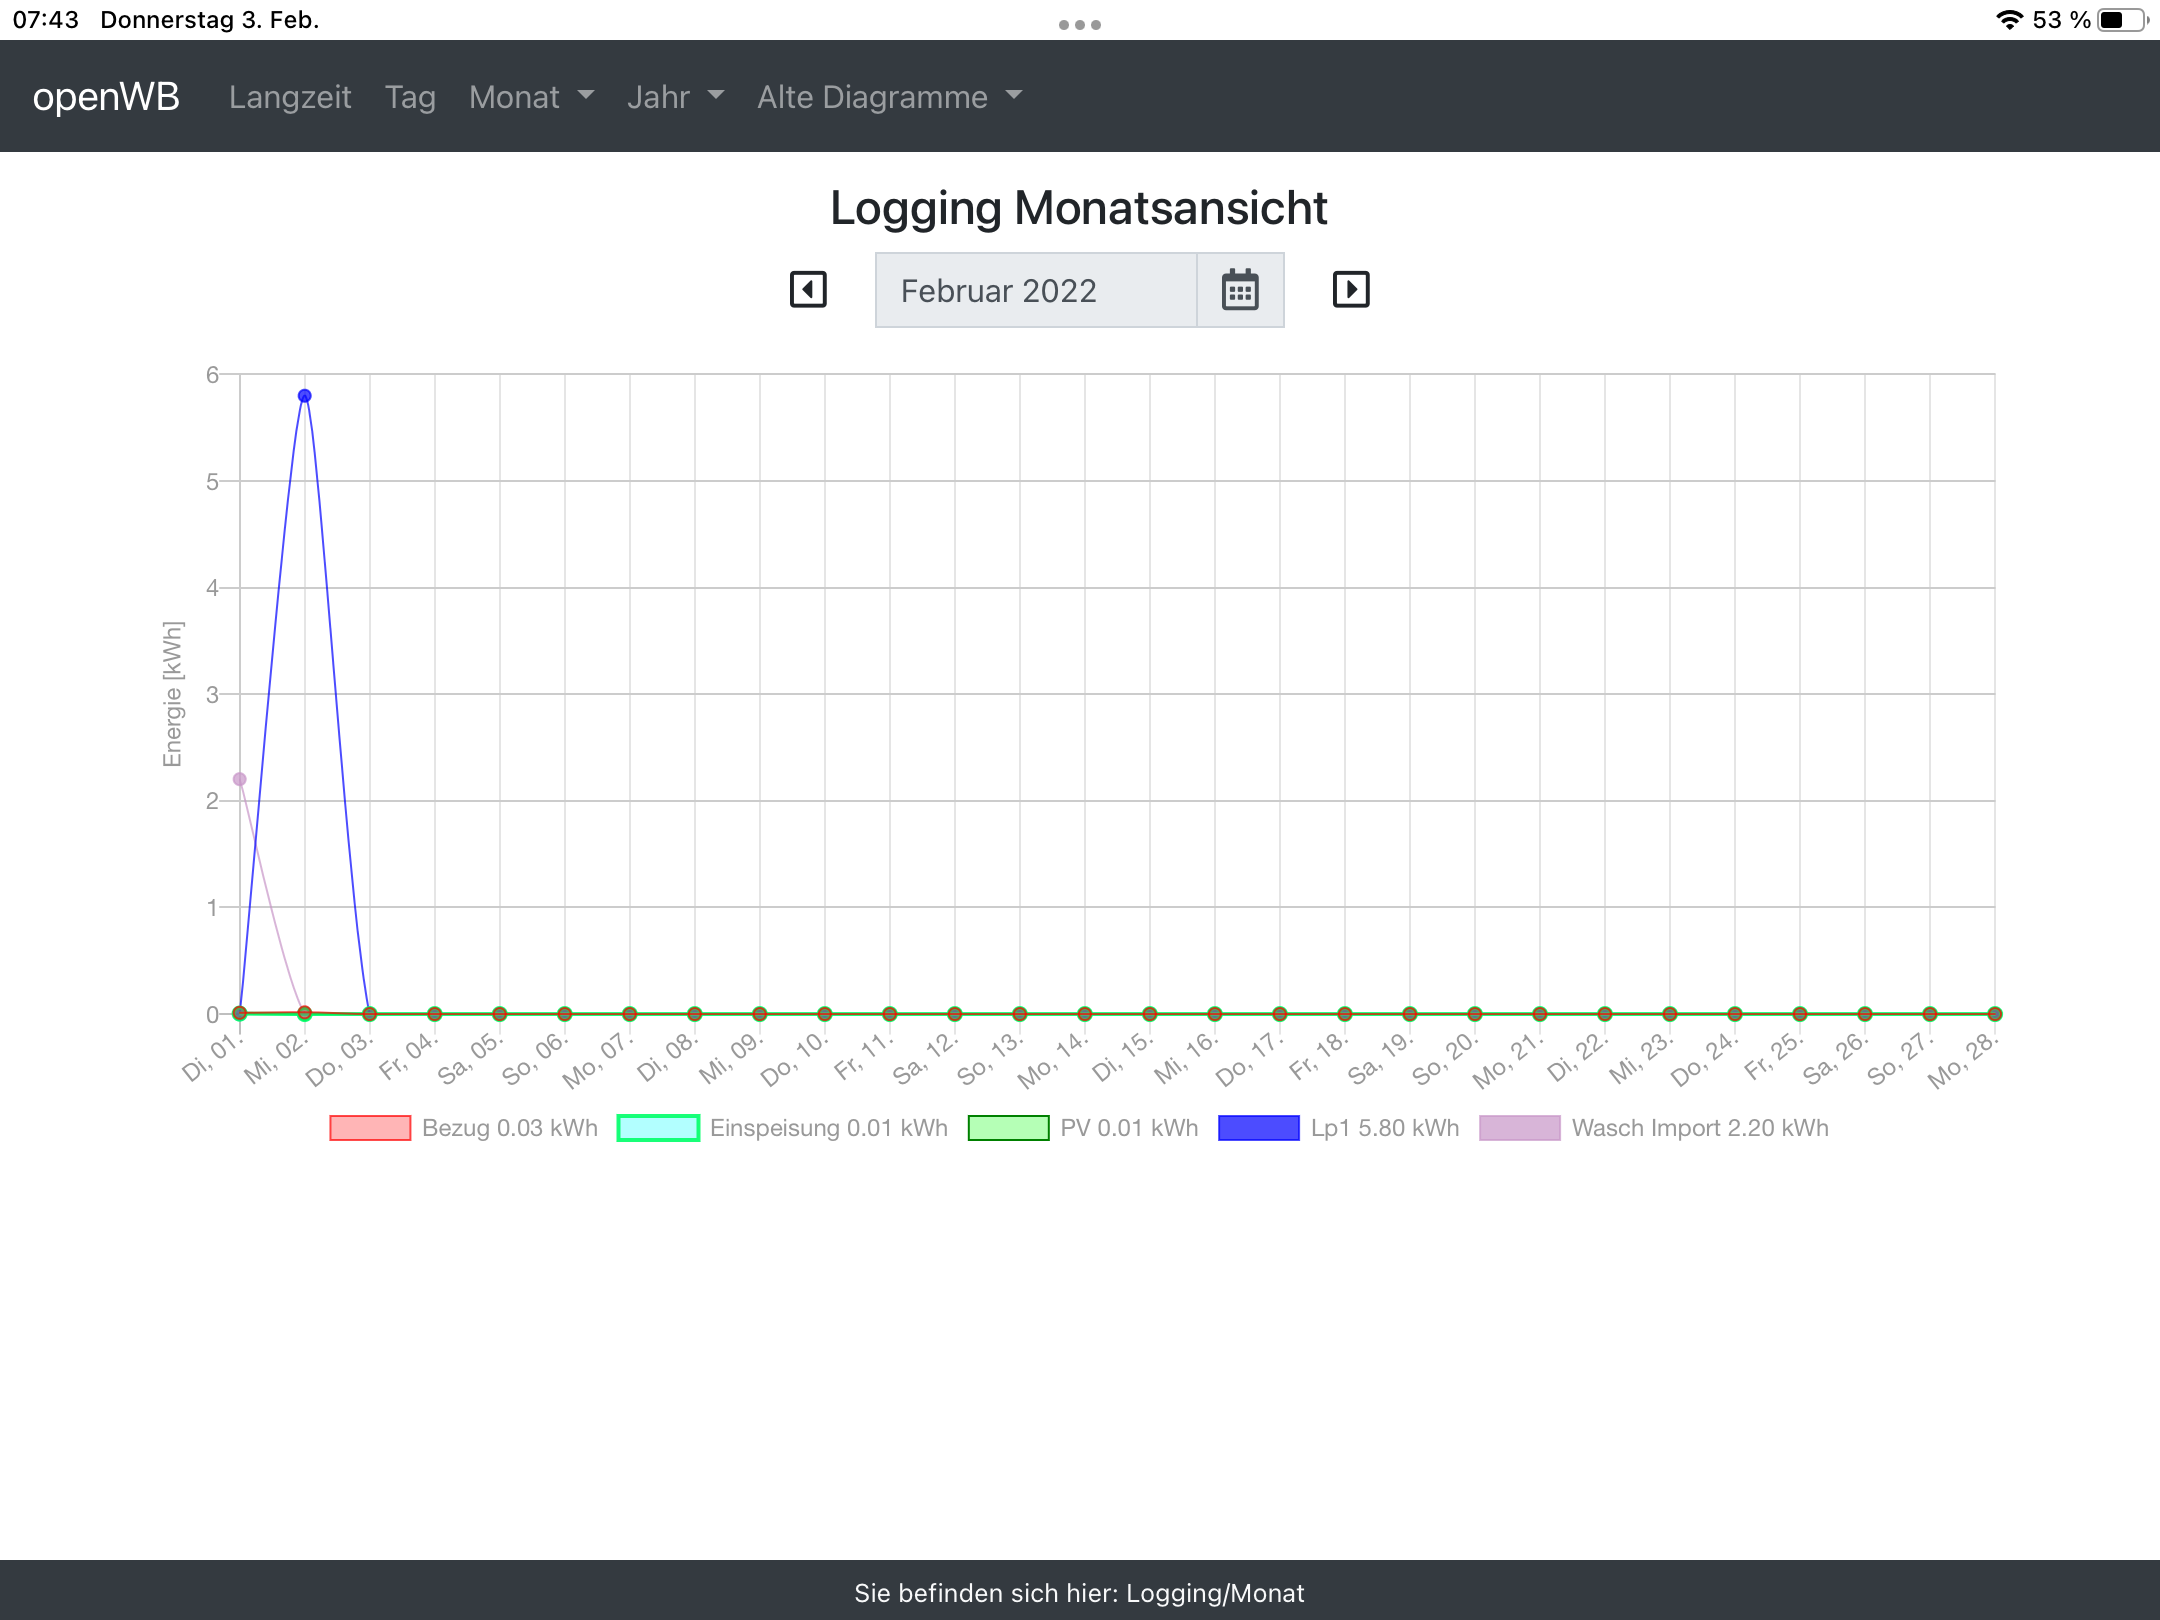Expand the Jahr dropdown menu
Image resolution: width=2160 pixels, height=1620 pixels.
pyautogui.click(x=675, y=97)
